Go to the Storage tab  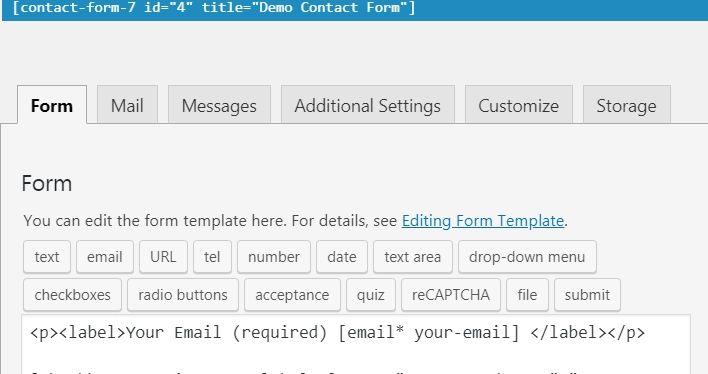[x=627, y=104]
